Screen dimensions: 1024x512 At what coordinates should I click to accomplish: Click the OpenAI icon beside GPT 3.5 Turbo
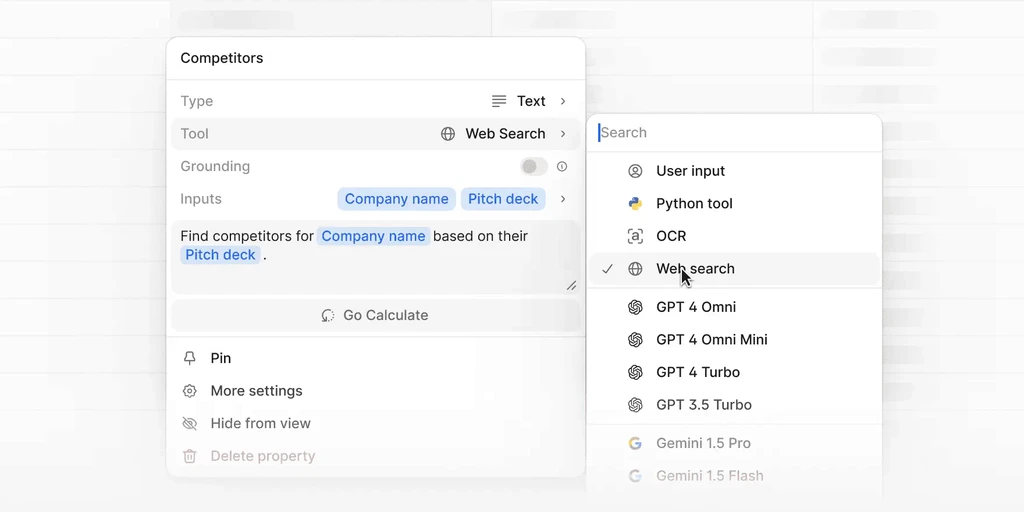(x=635, y=405)
